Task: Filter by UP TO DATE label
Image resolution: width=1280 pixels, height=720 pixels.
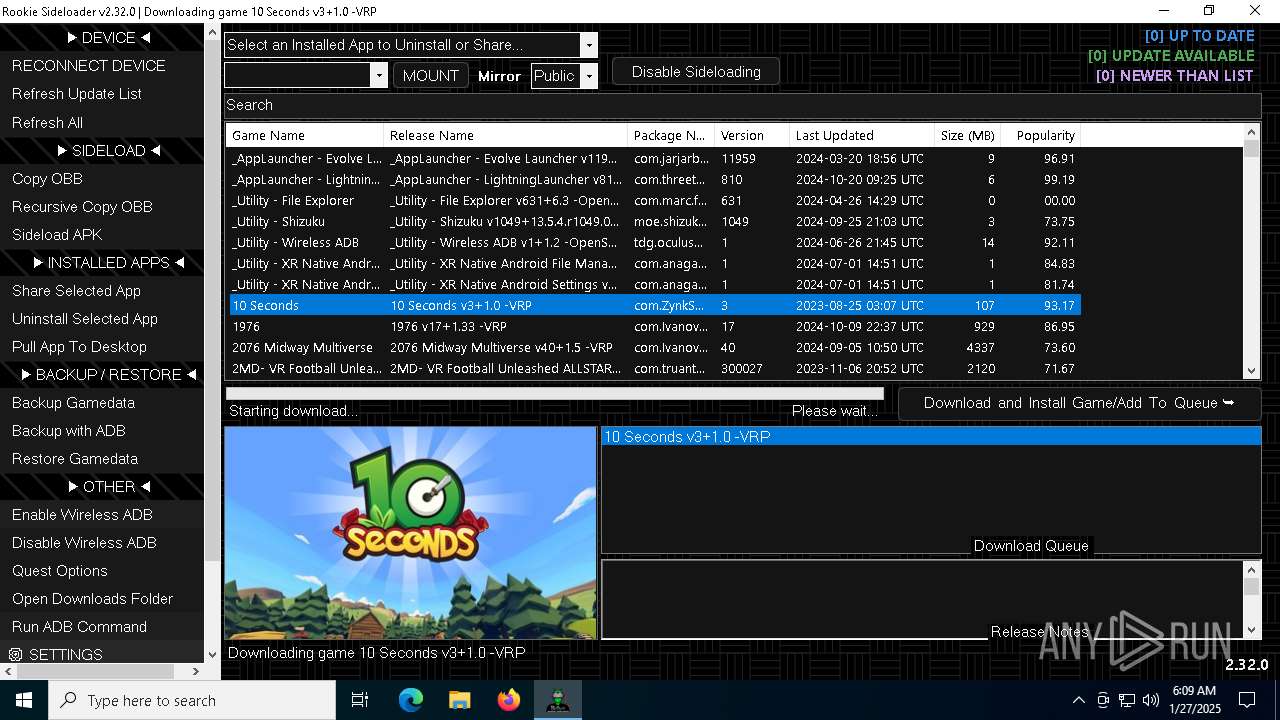Action: coord(1199,36)
